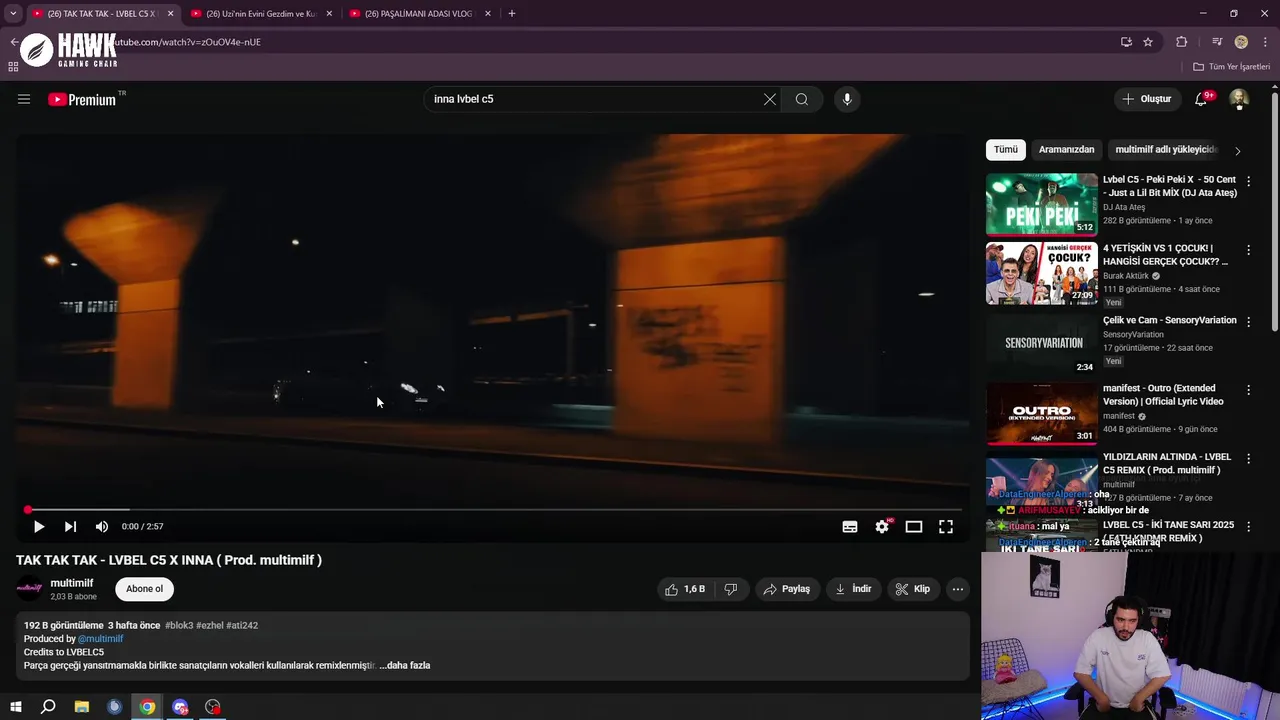Show more filter chips with the arrow
Screen dimensions: 1280x720
(1238, 151)
